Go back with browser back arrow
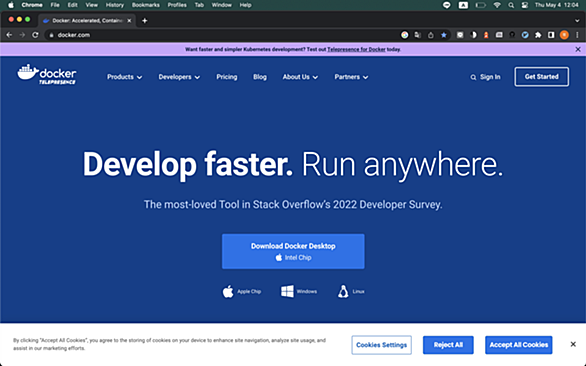586x366 pixels. [x=9, y=35]
